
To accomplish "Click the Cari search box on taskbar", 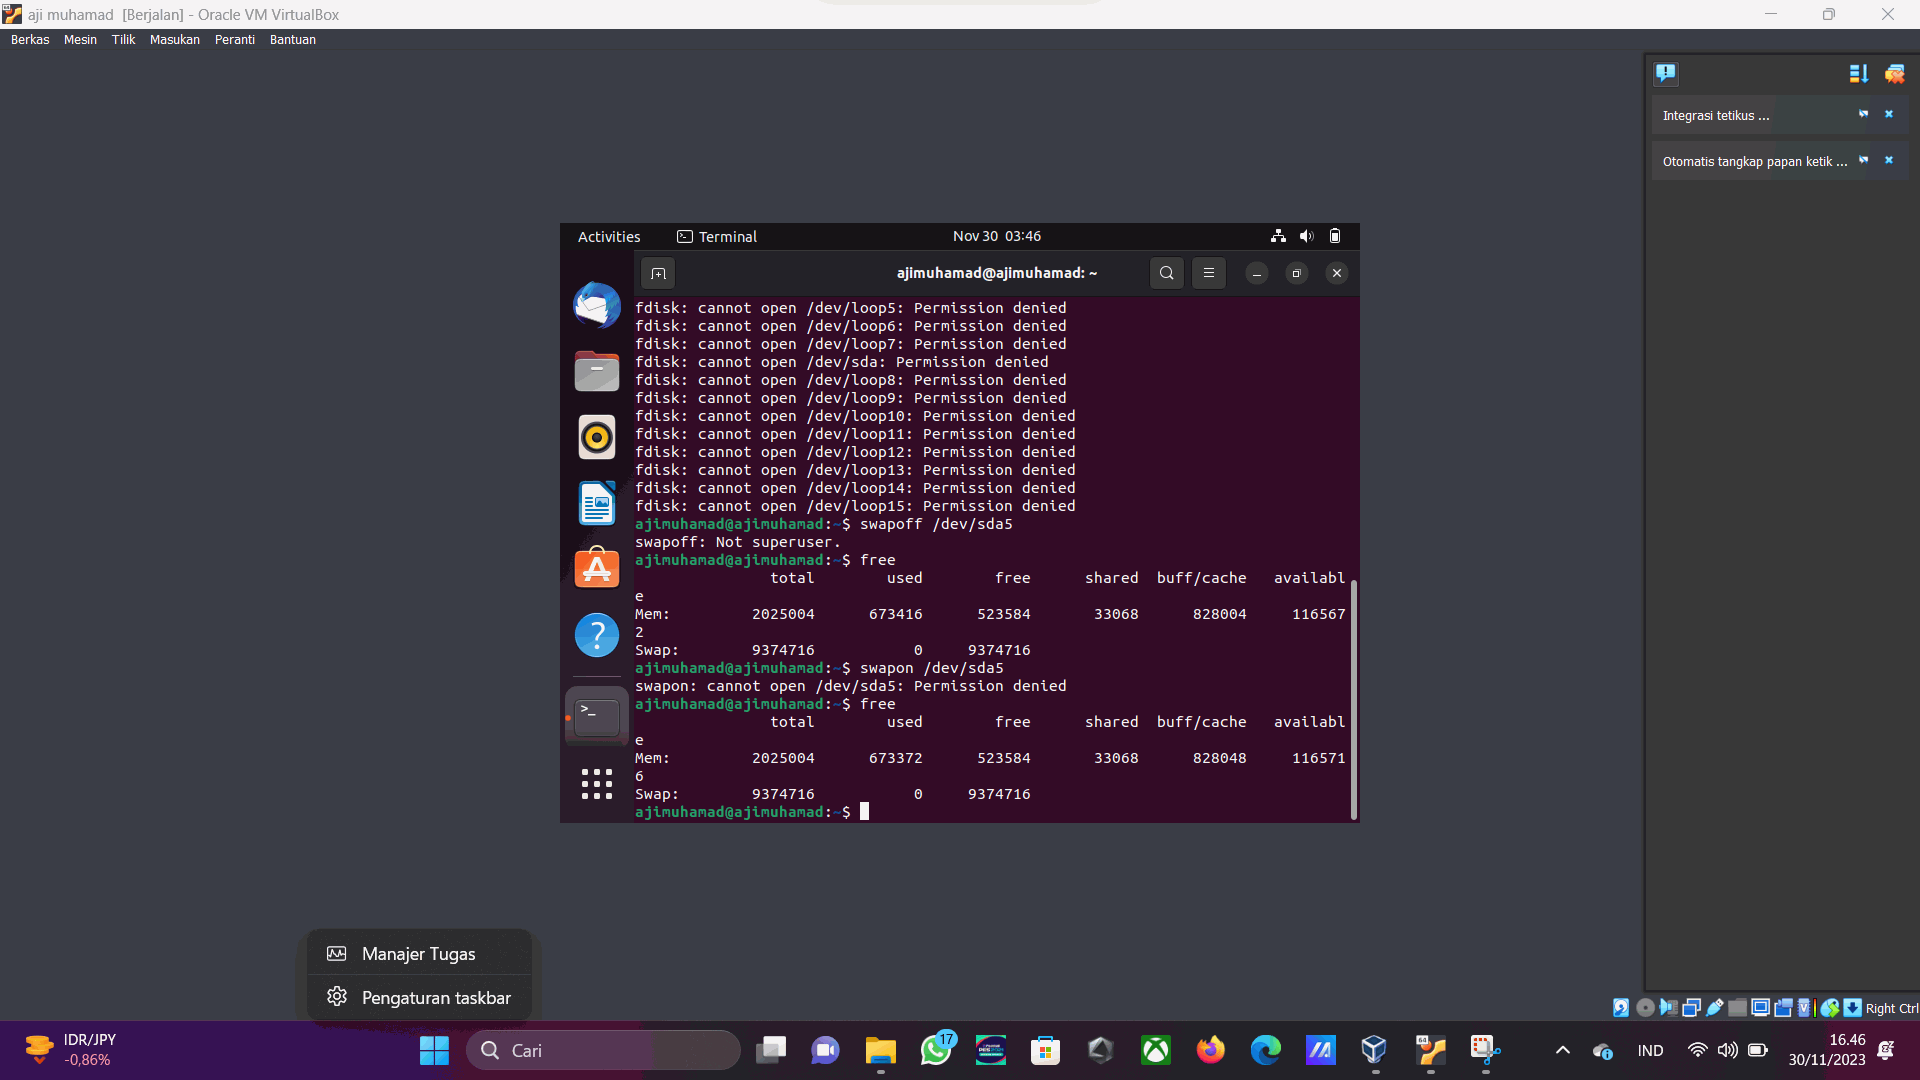I will [603, 1050].
